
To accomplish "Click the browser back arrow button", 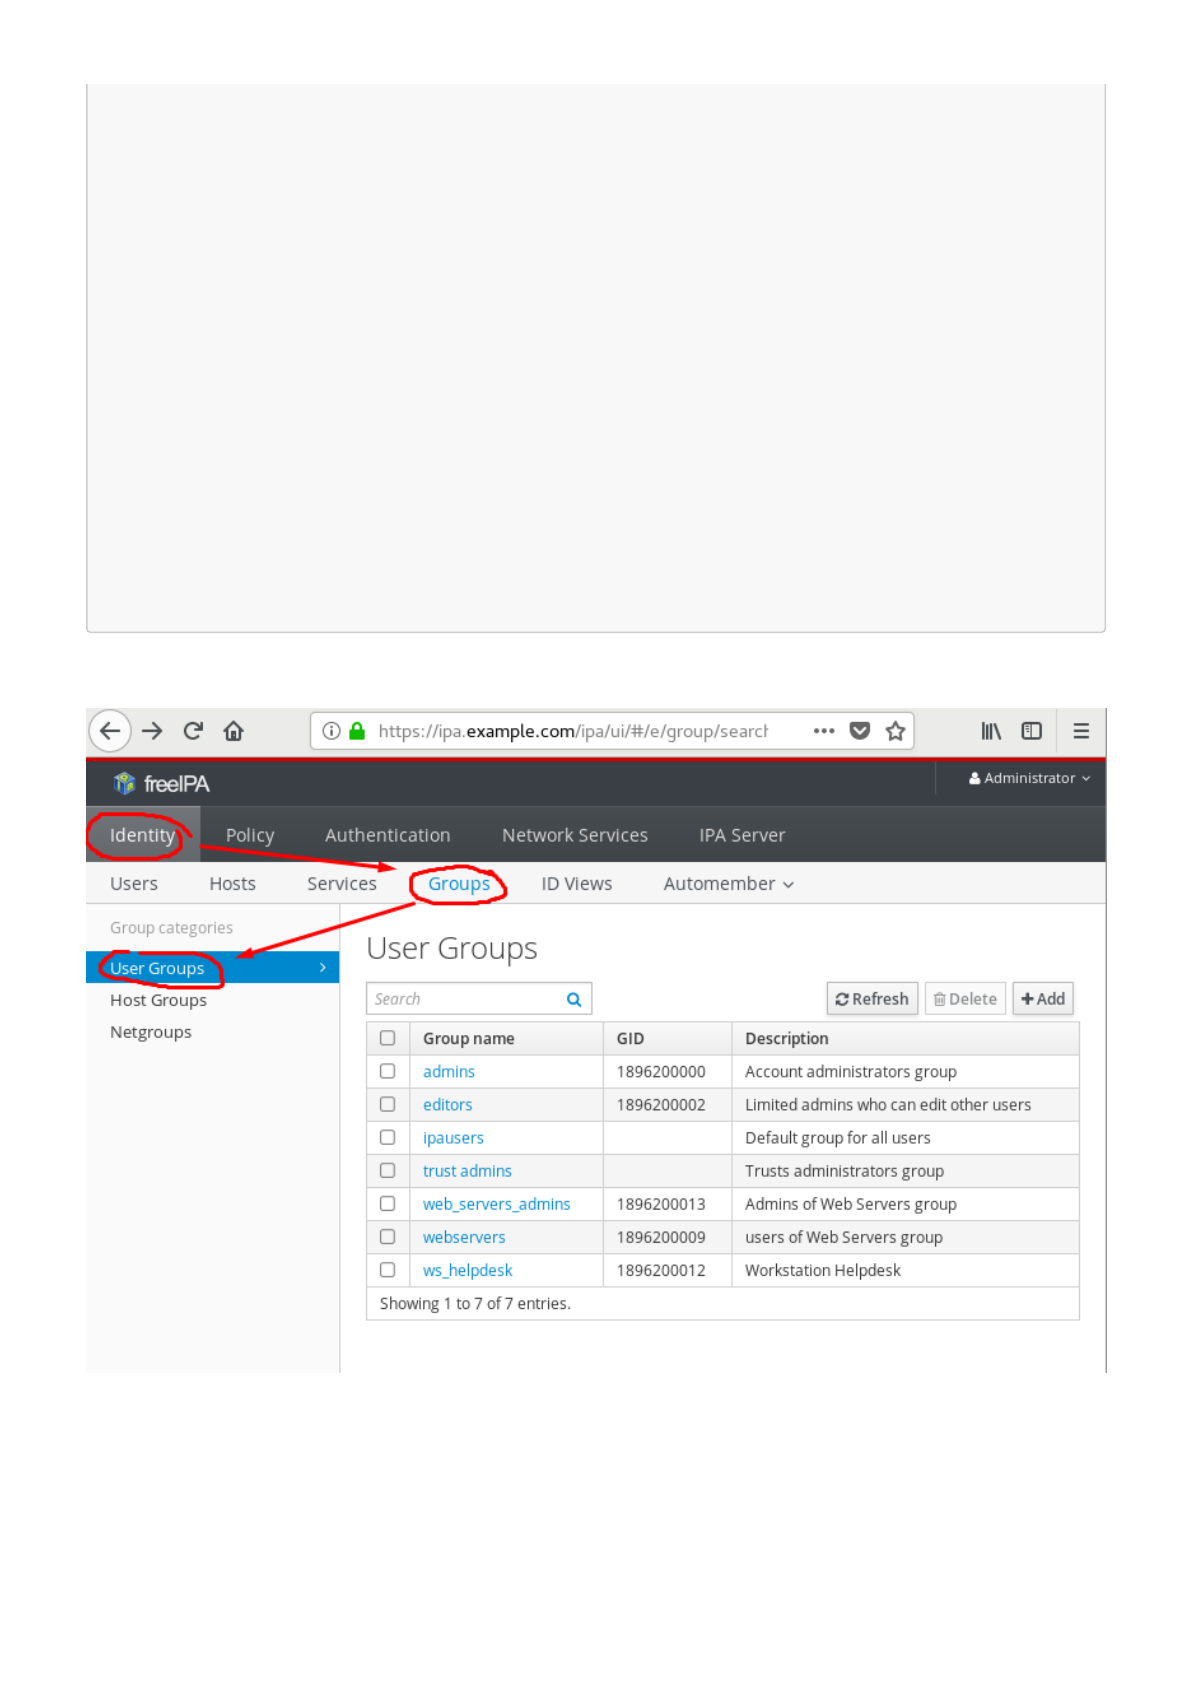I will click(x=110, y=731).
